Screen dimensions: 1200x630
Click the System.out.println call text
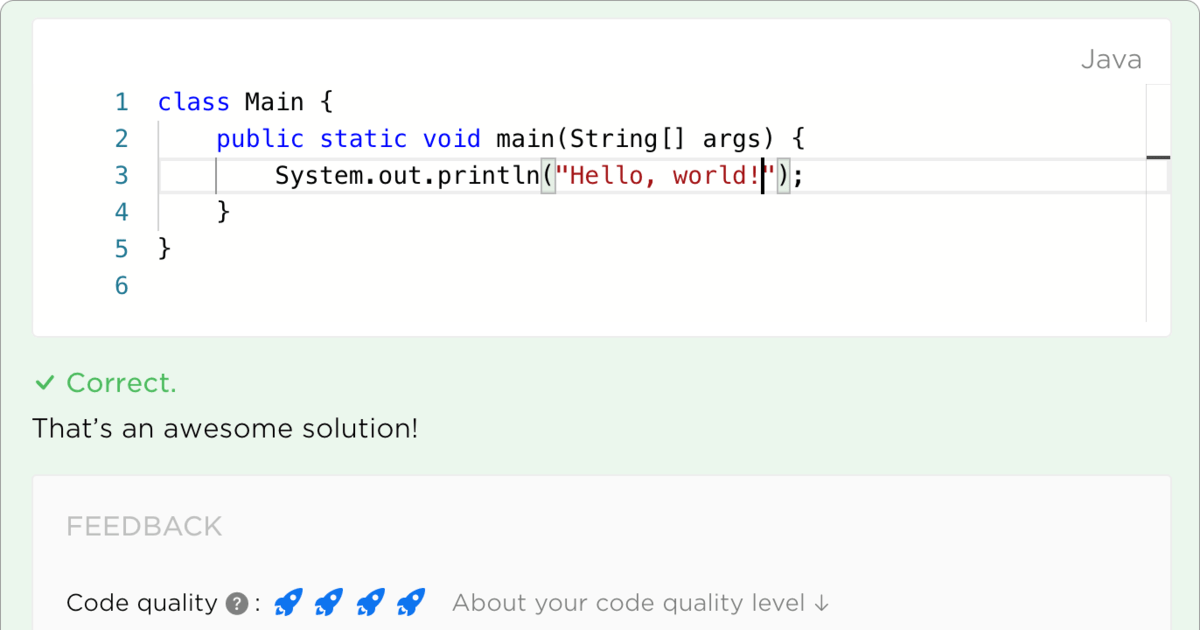[407, 176]
